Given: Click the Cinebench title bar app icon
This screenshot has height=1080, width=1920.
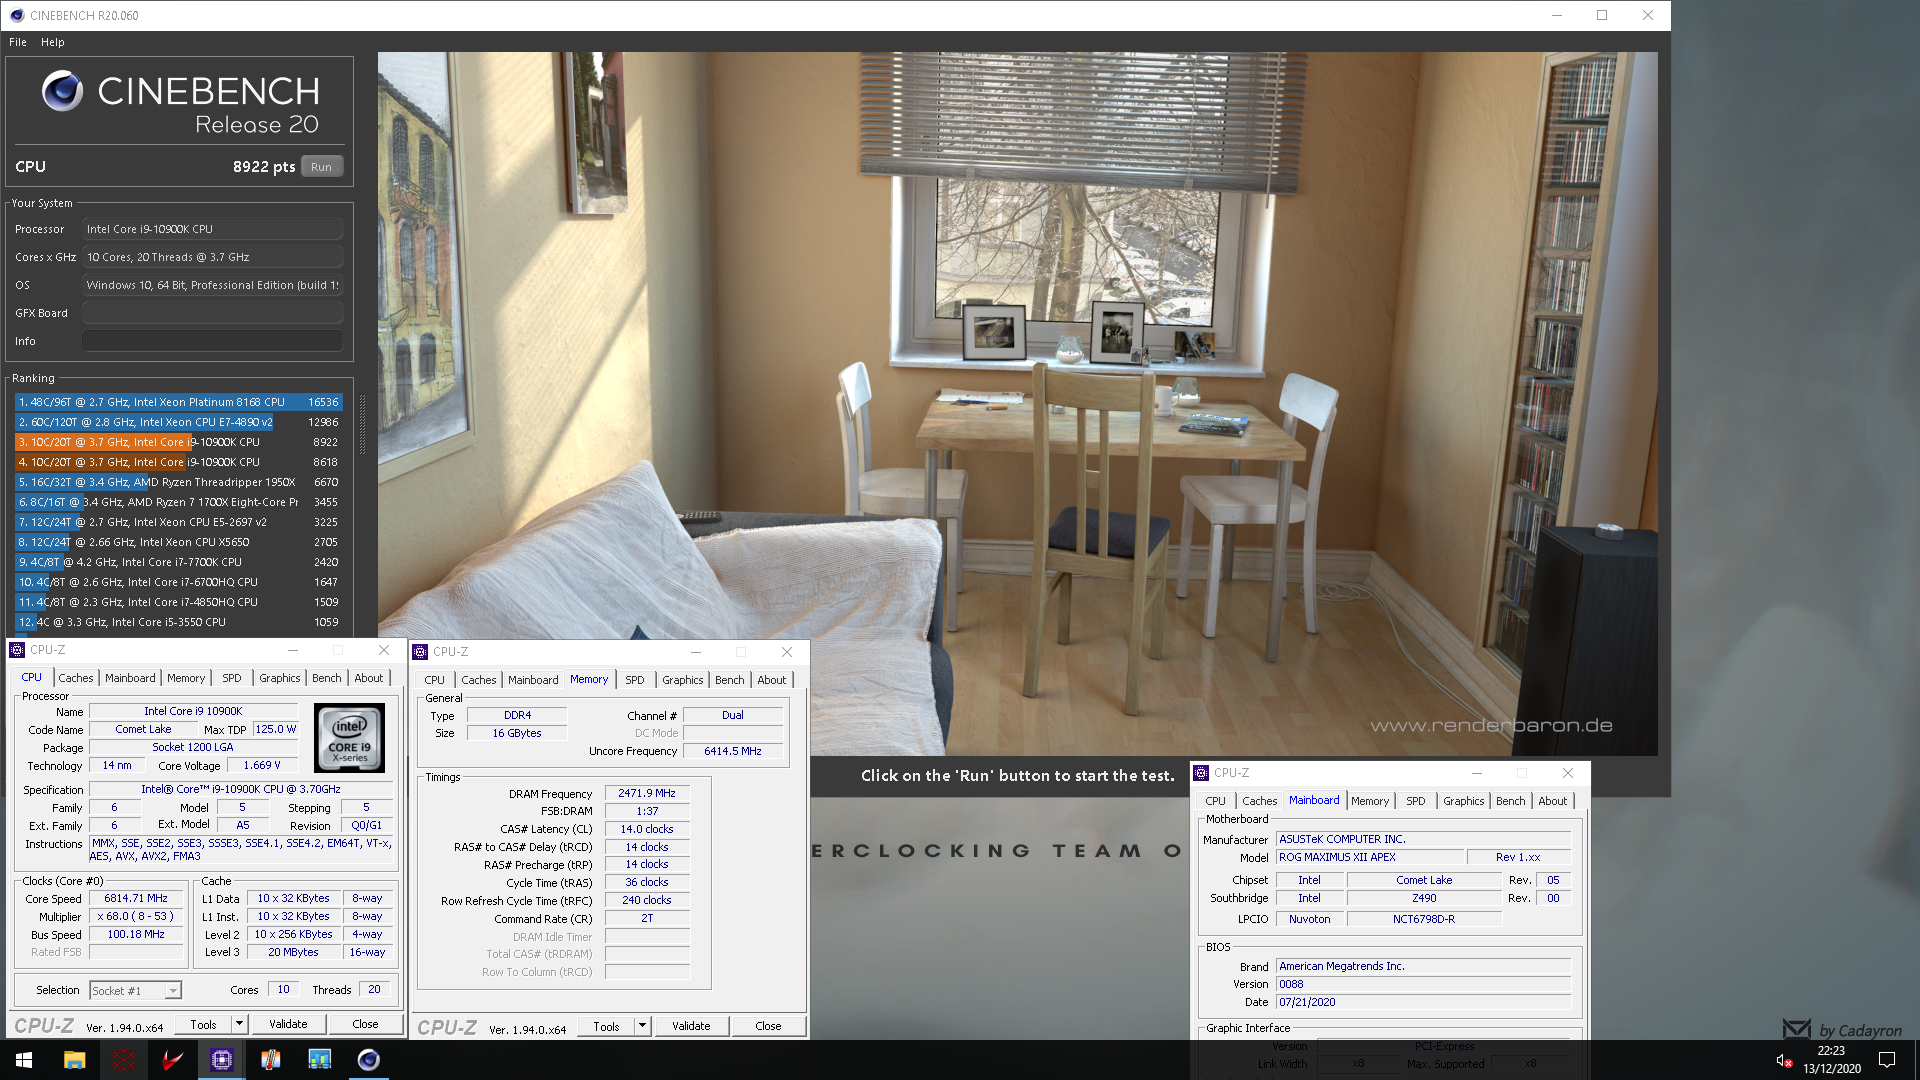Looking at the screenshot, I should coord(16,15).
